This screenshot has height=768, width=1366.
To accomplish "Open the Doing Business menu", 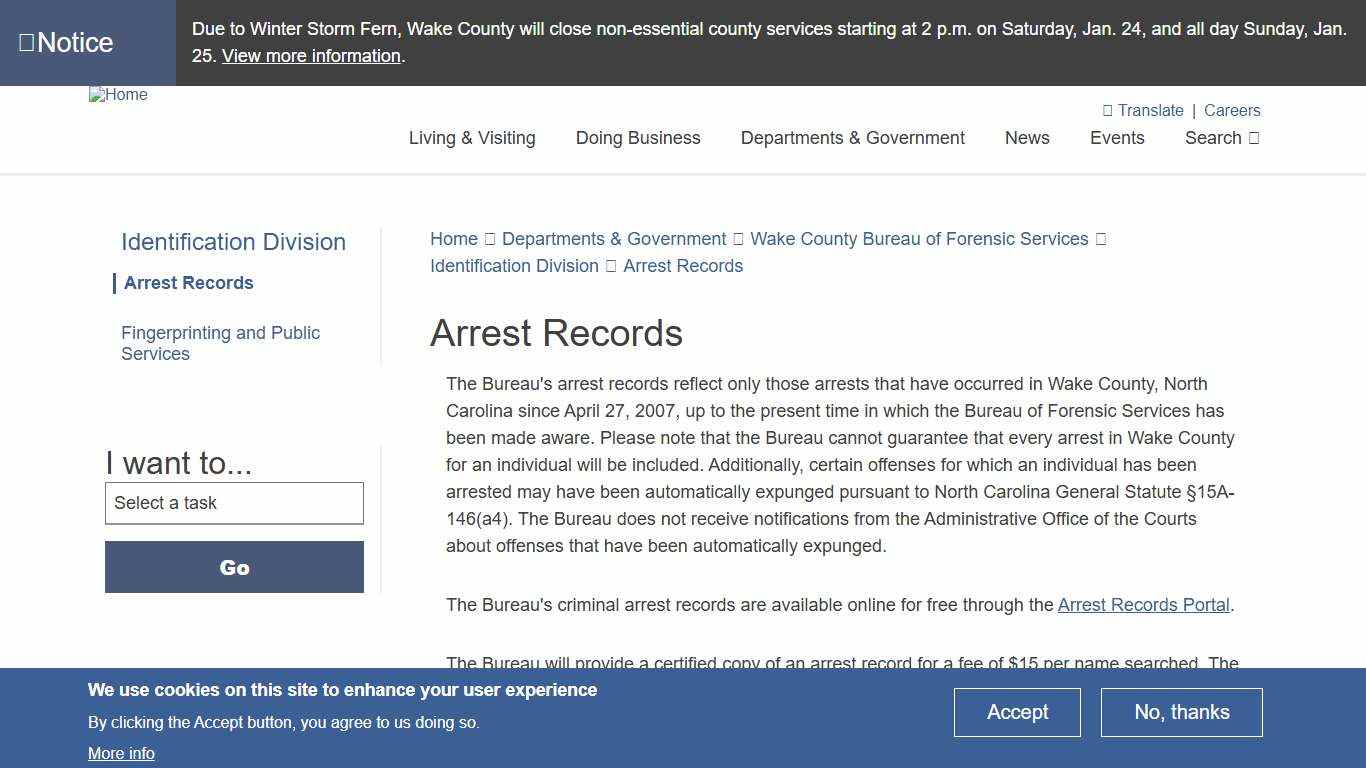I will click(637, 138).
